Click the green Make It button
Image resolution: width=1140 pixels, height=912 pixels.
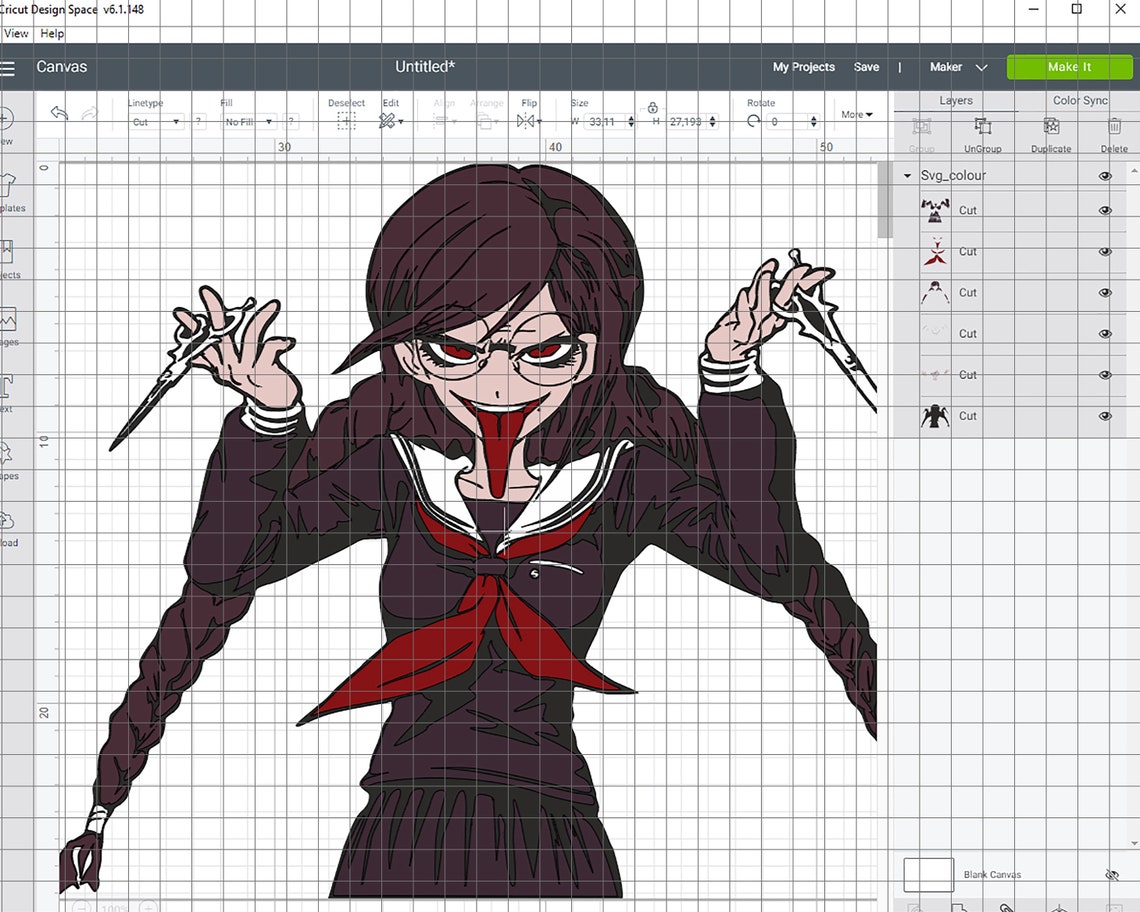point(1069,67)
